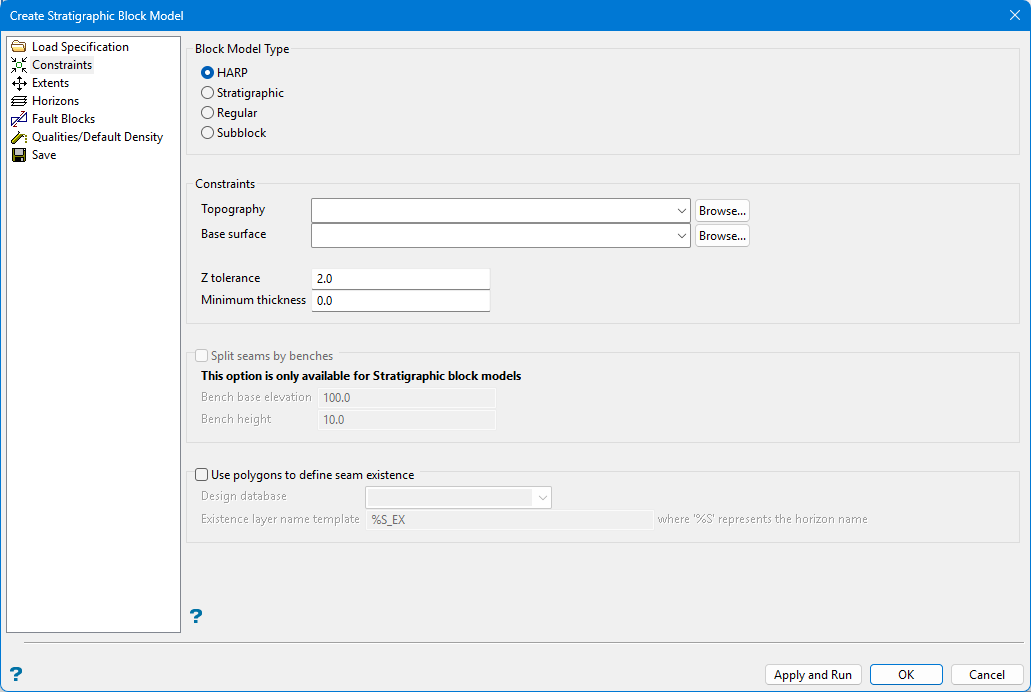This screenshot has height=692, width=1031.
Task: Click the Horizons layers icon
Action: [19, 101]
